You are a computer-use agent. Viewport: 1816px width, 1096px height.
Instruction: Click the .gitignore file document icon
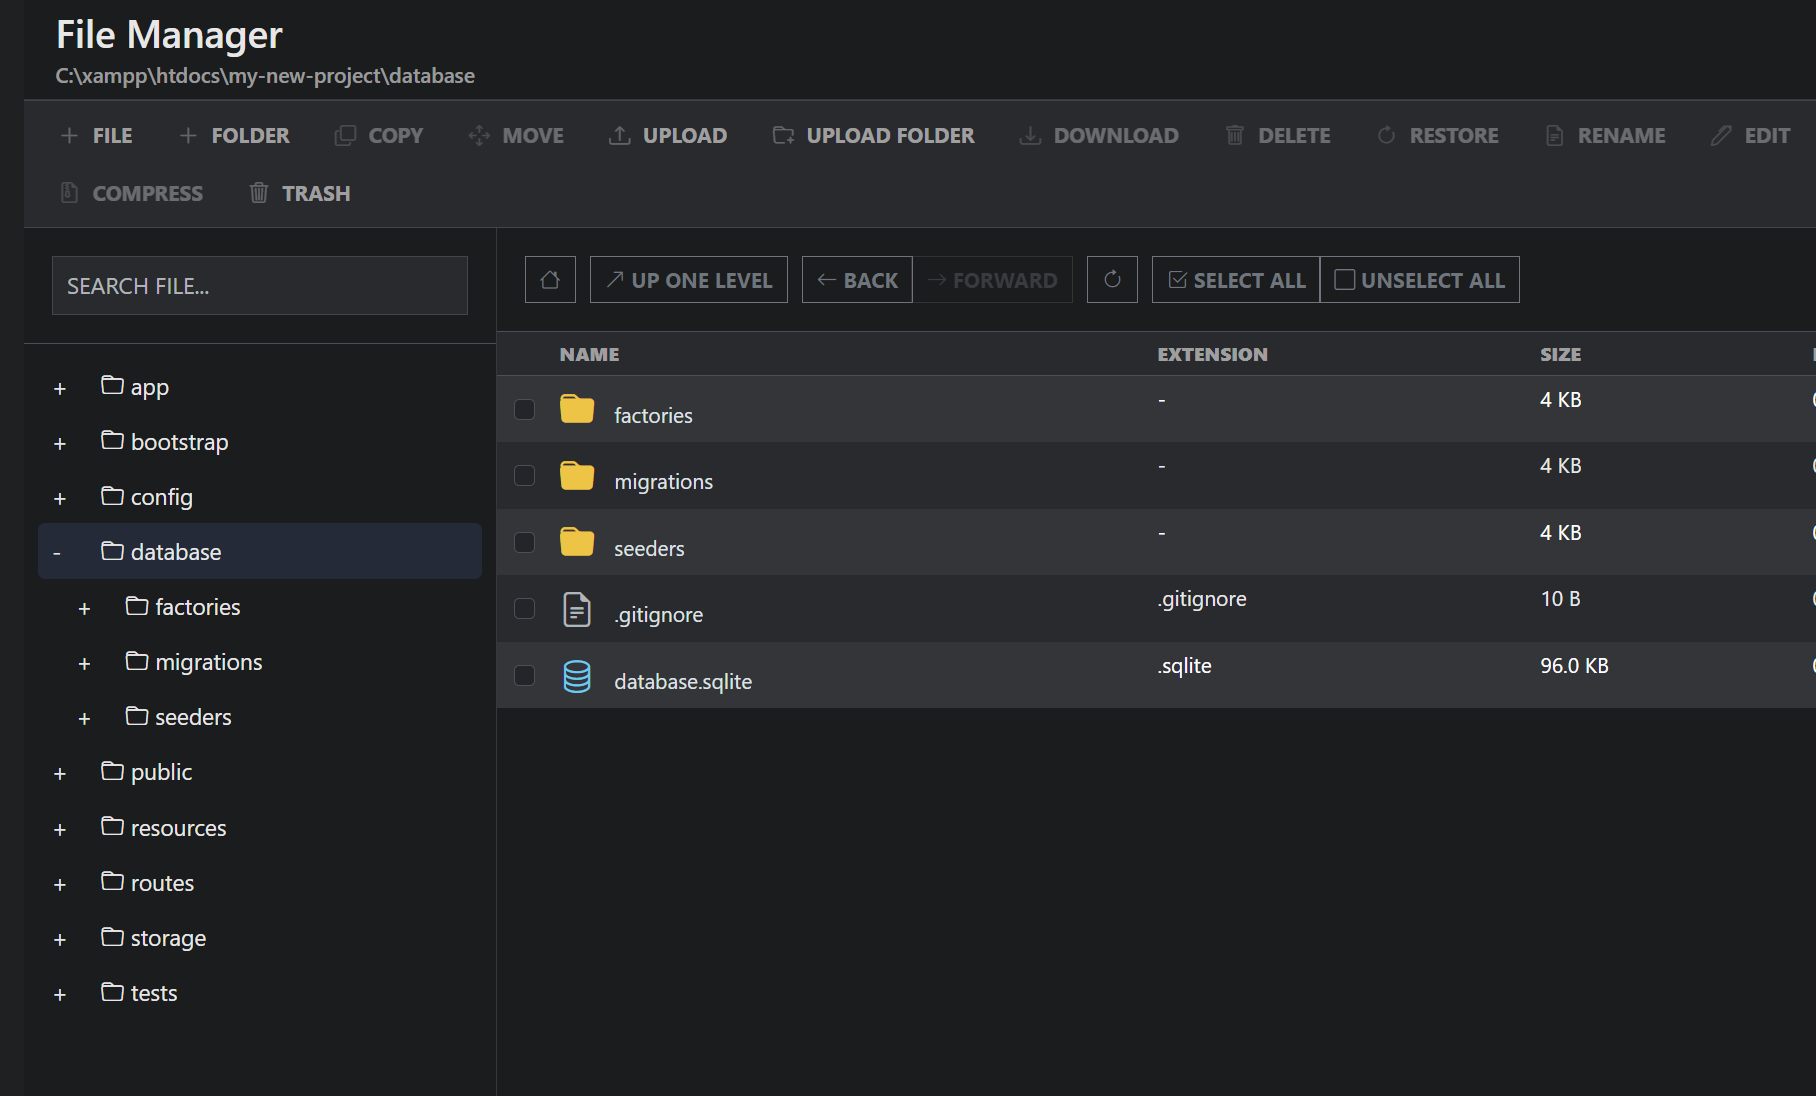pyautogui.click(x=577, y=609)
